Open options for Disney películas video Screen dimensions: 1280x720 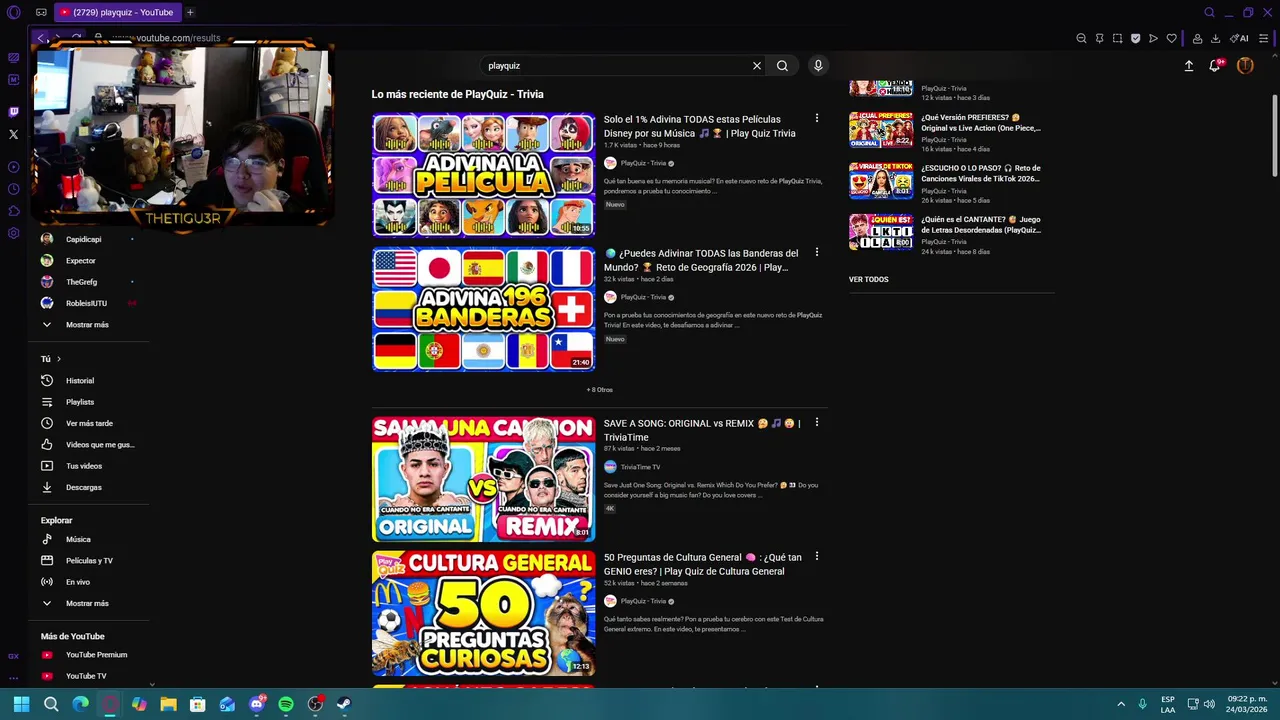click(x=816, y=118)
